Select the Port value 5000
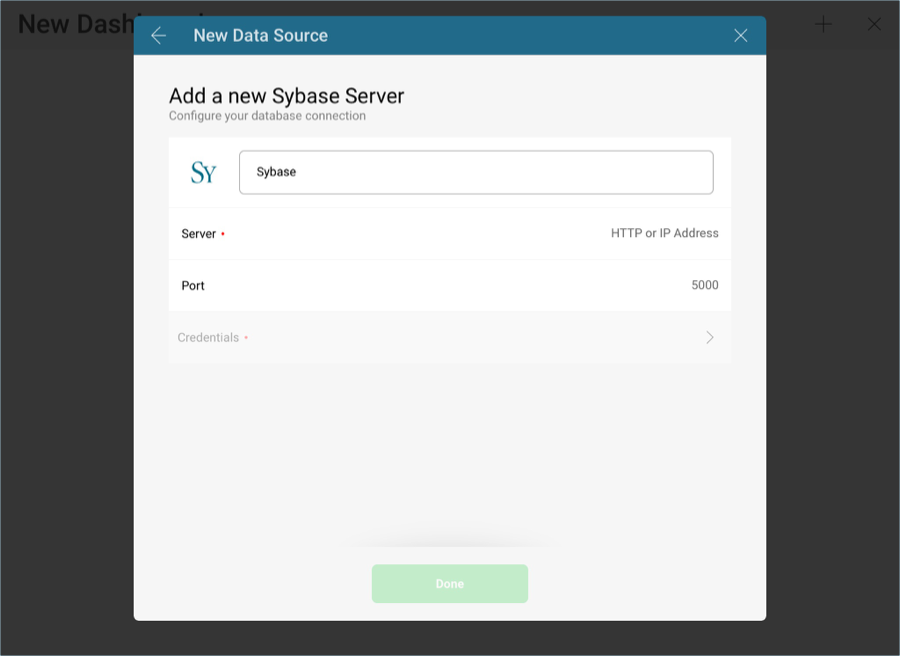Screen dimensions: 900x656 [x=704, y=285]
